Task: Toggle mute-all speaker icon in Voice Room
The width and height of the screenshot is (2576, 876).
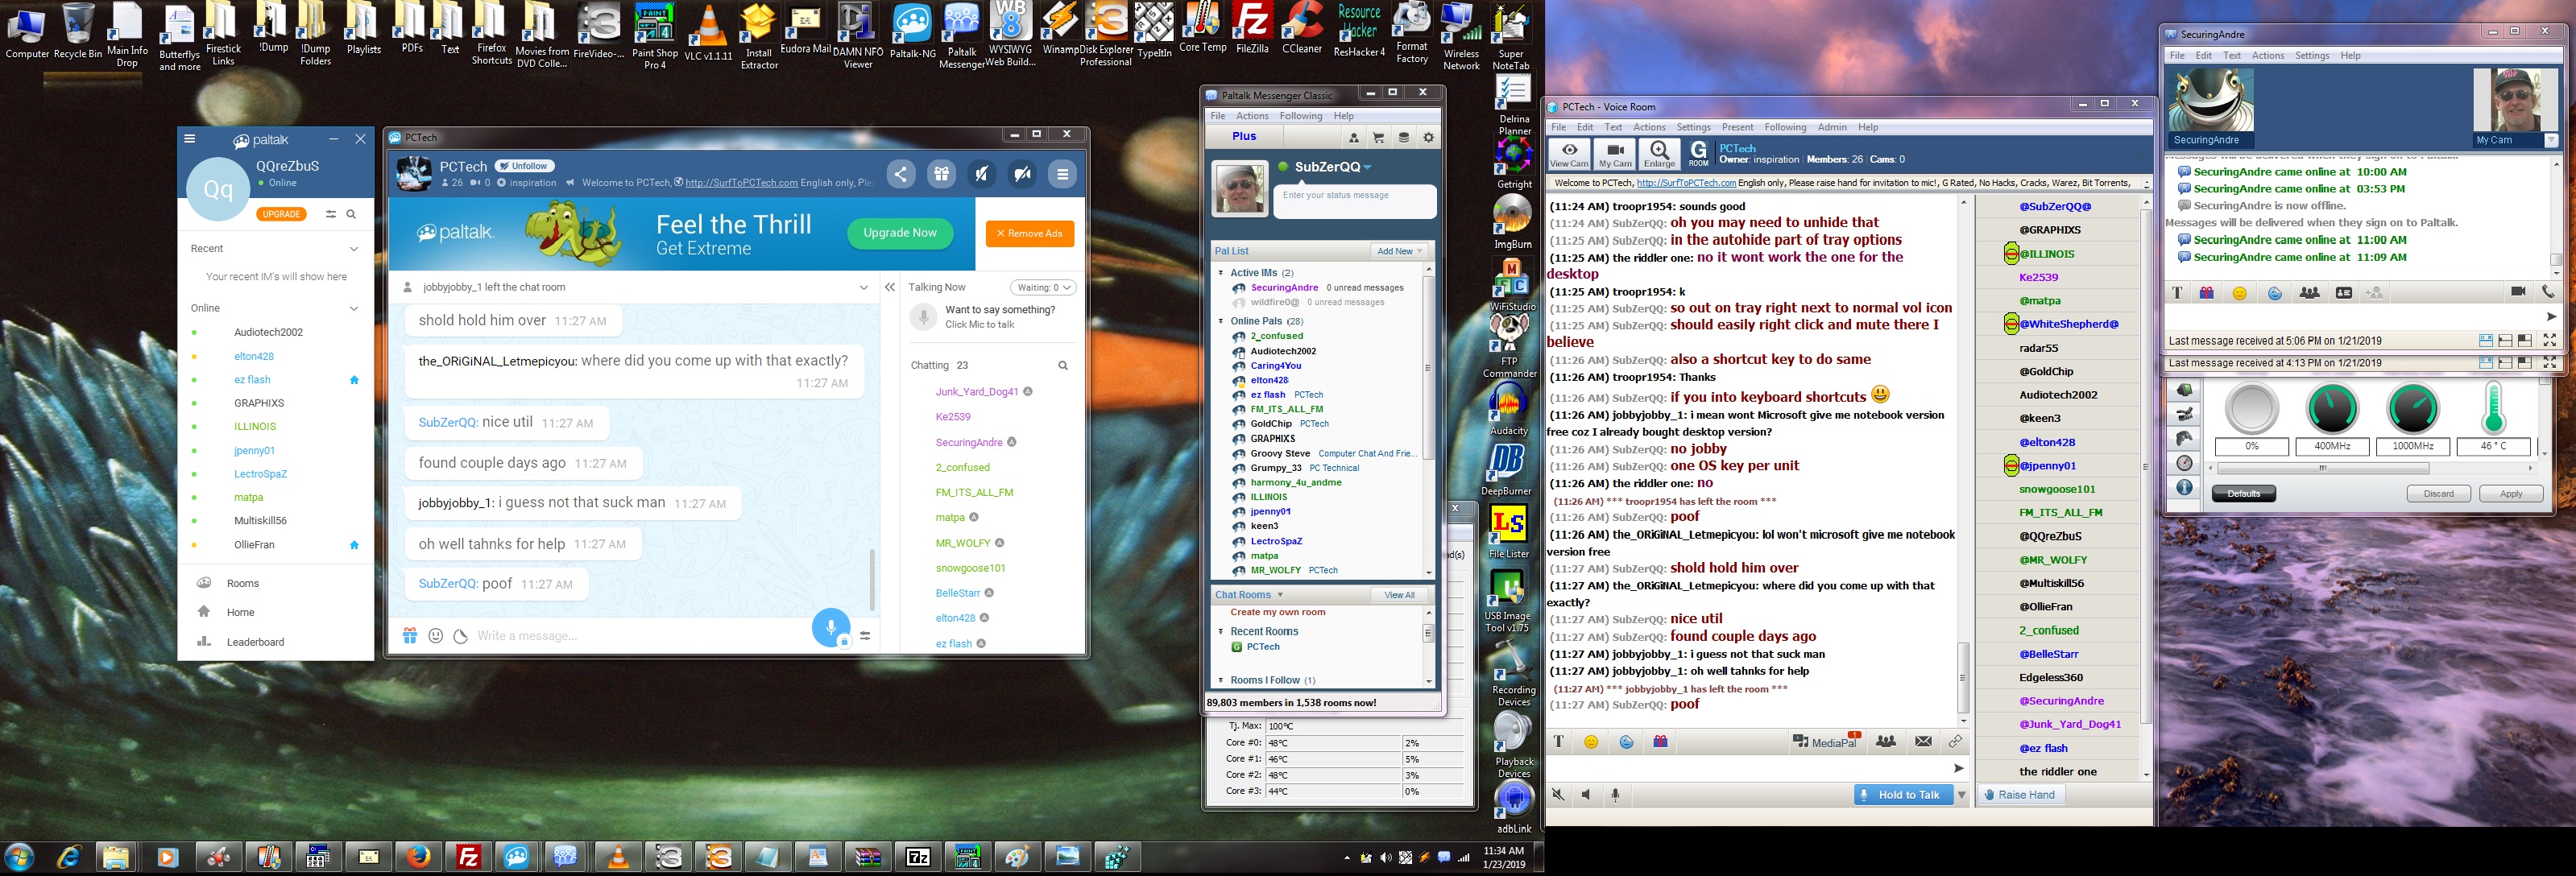Action: click(1558, 795)
